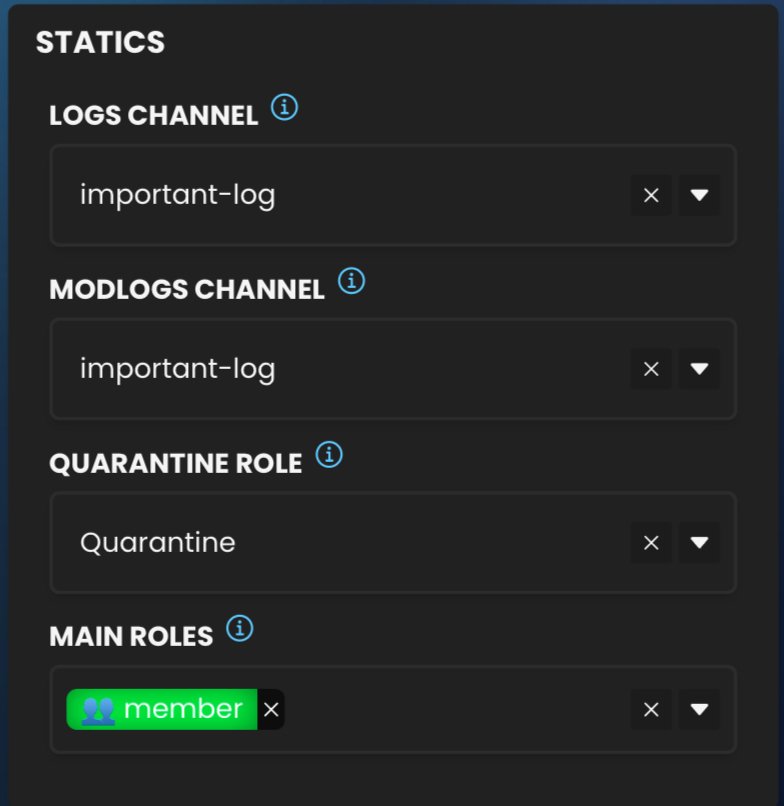Open the MAIN ROLES dropdown
This screenshot has width=784, height=806.
click(x=699, y=709)
